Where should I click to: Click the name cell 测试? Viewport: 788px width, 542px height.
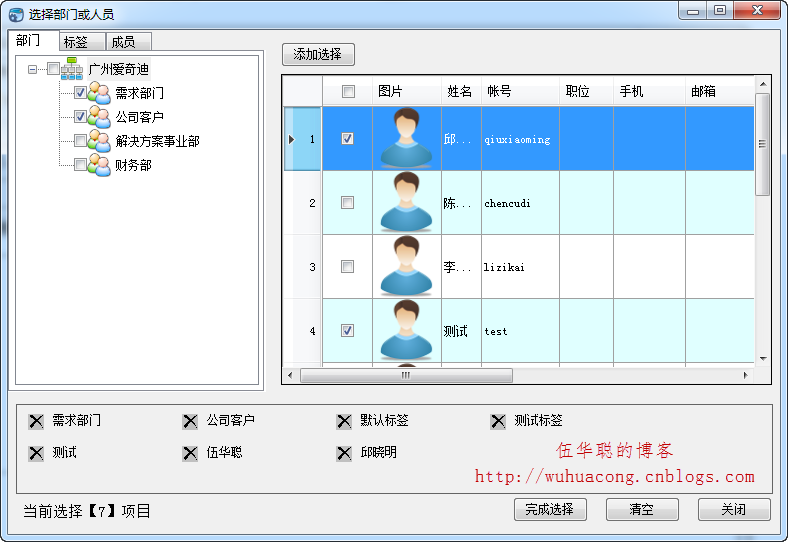(461, 330)
